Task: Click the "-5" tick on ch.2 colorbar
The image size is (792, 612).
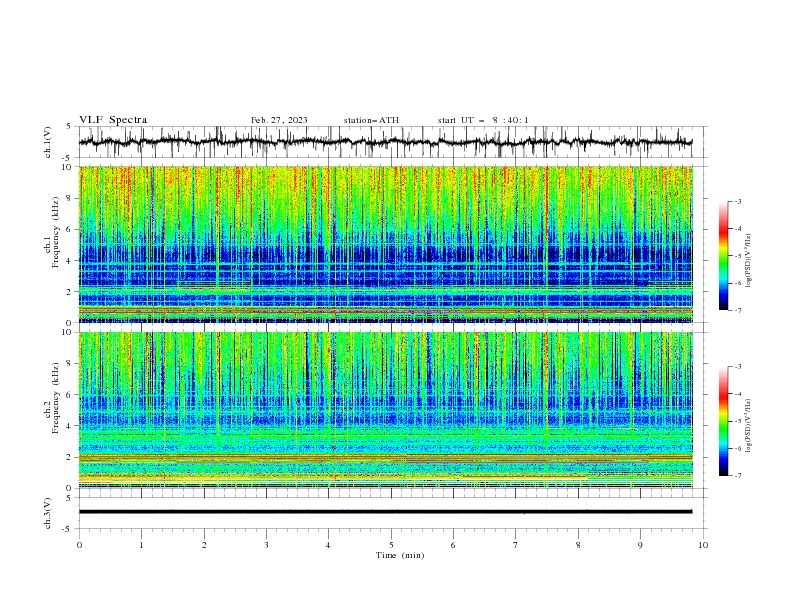Action: (x=738, y=421)
